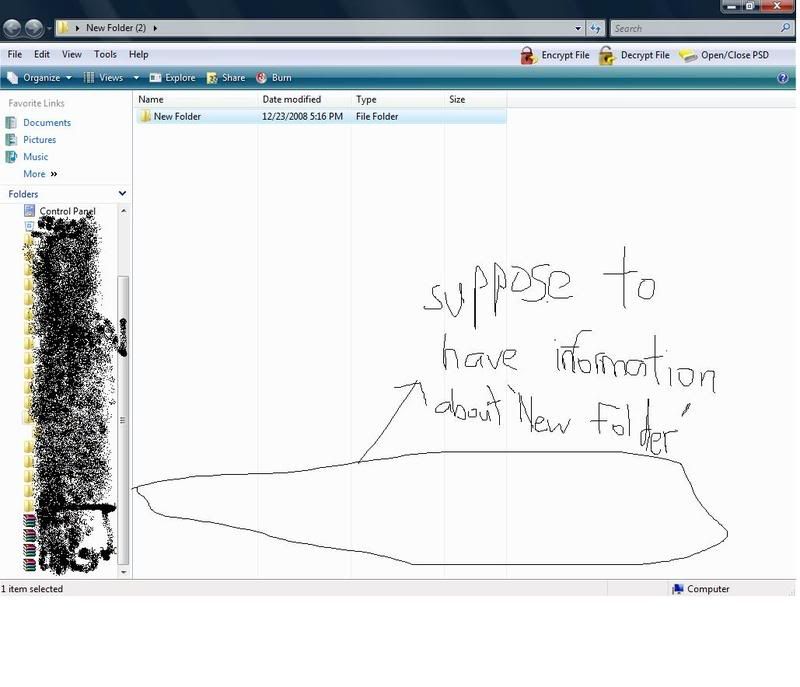Open the Music favorite link

tap(35, 157)
